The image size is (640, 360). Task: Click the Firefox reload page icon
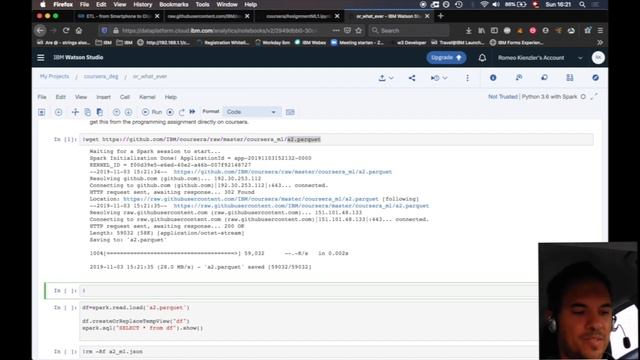[66, 31]
